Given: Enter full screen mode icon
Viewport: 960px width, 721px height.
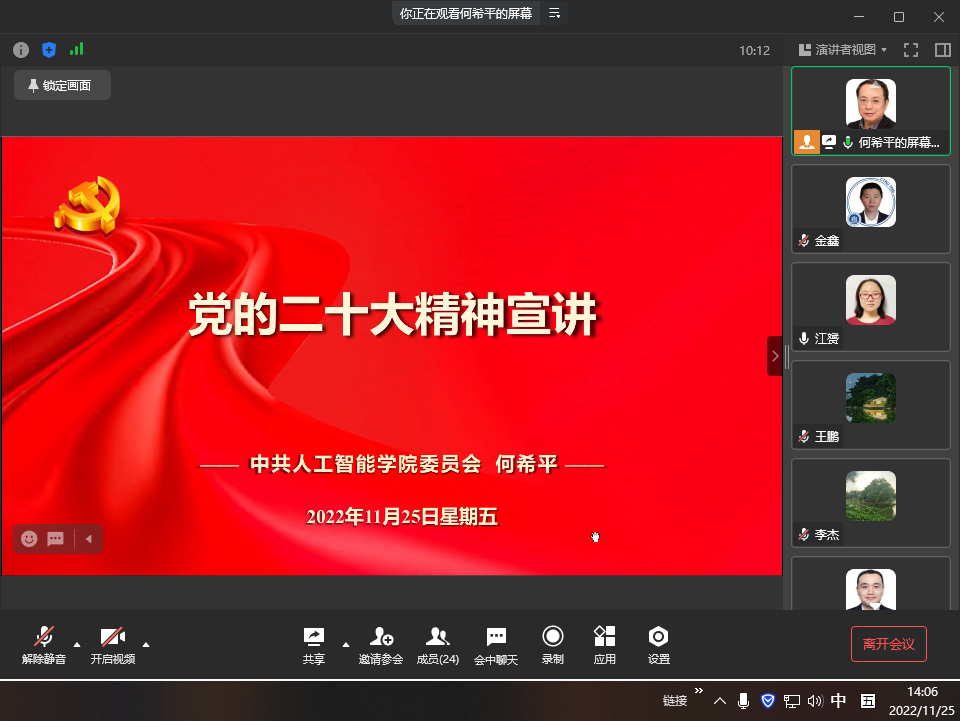Looking at the screenshot, I should tap(911, 50).
